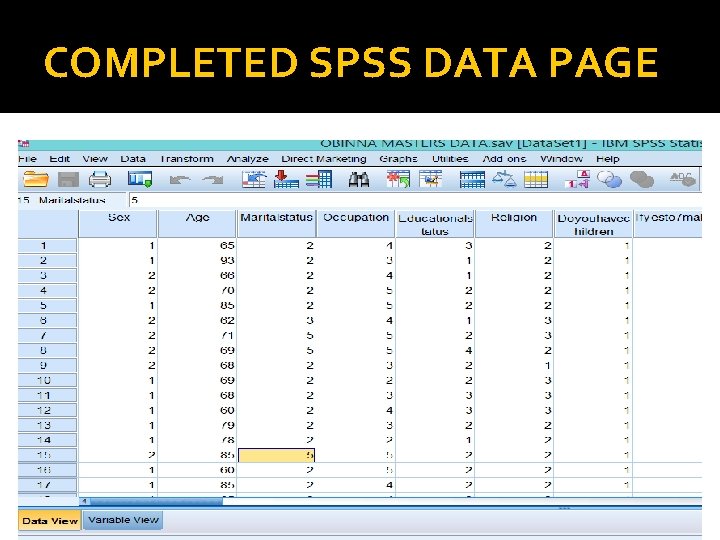Select the Maritalstatus column header
Image resolution: width=720 pixels, height=540 pixels.
click(x=276, y=224)
